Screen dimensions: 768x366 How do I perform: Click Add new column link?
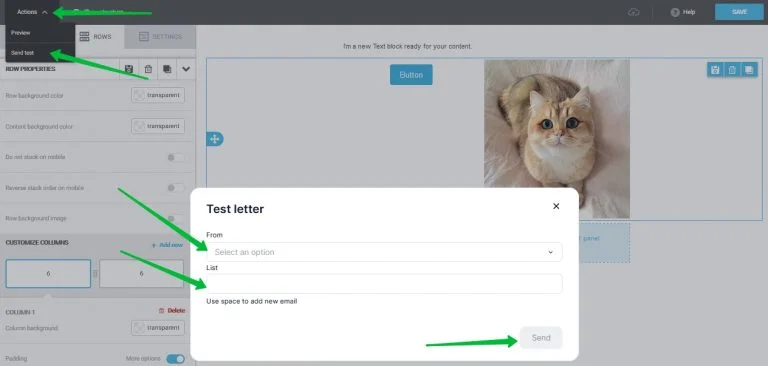pyautogui.click(x=167, y=244)
